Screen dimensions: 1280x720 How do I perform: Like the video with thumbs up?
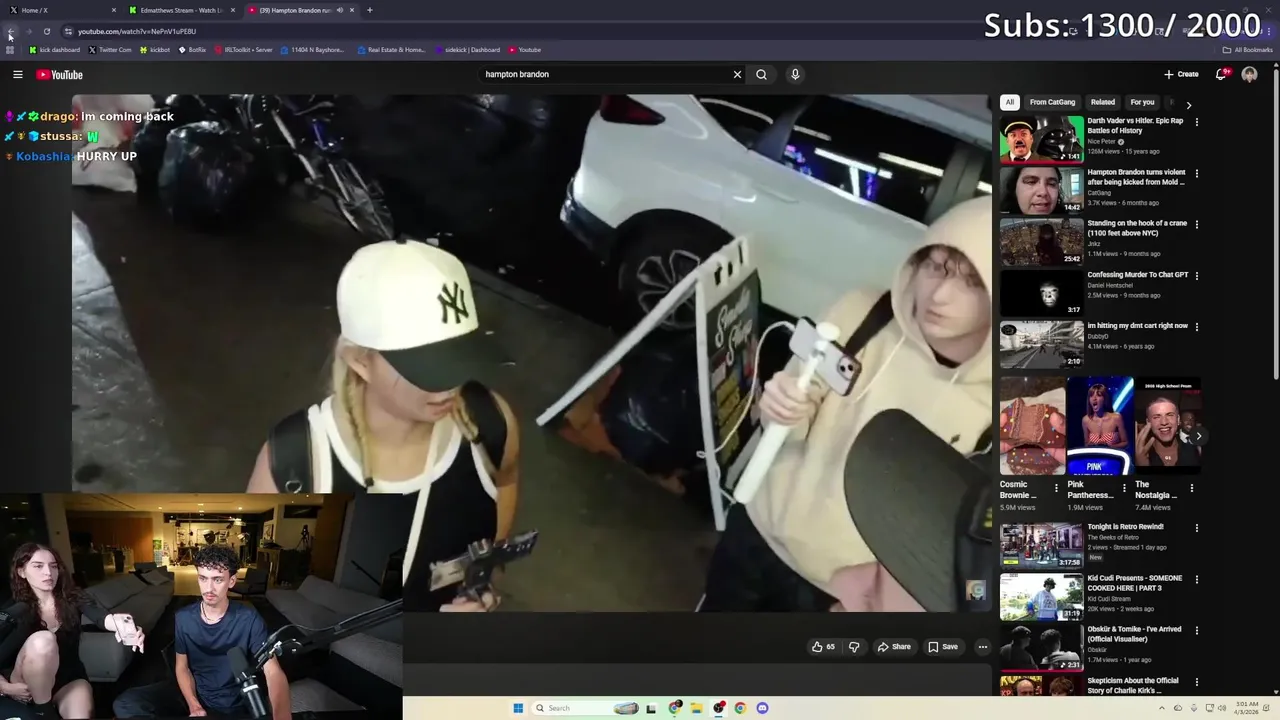click(824, 647)
